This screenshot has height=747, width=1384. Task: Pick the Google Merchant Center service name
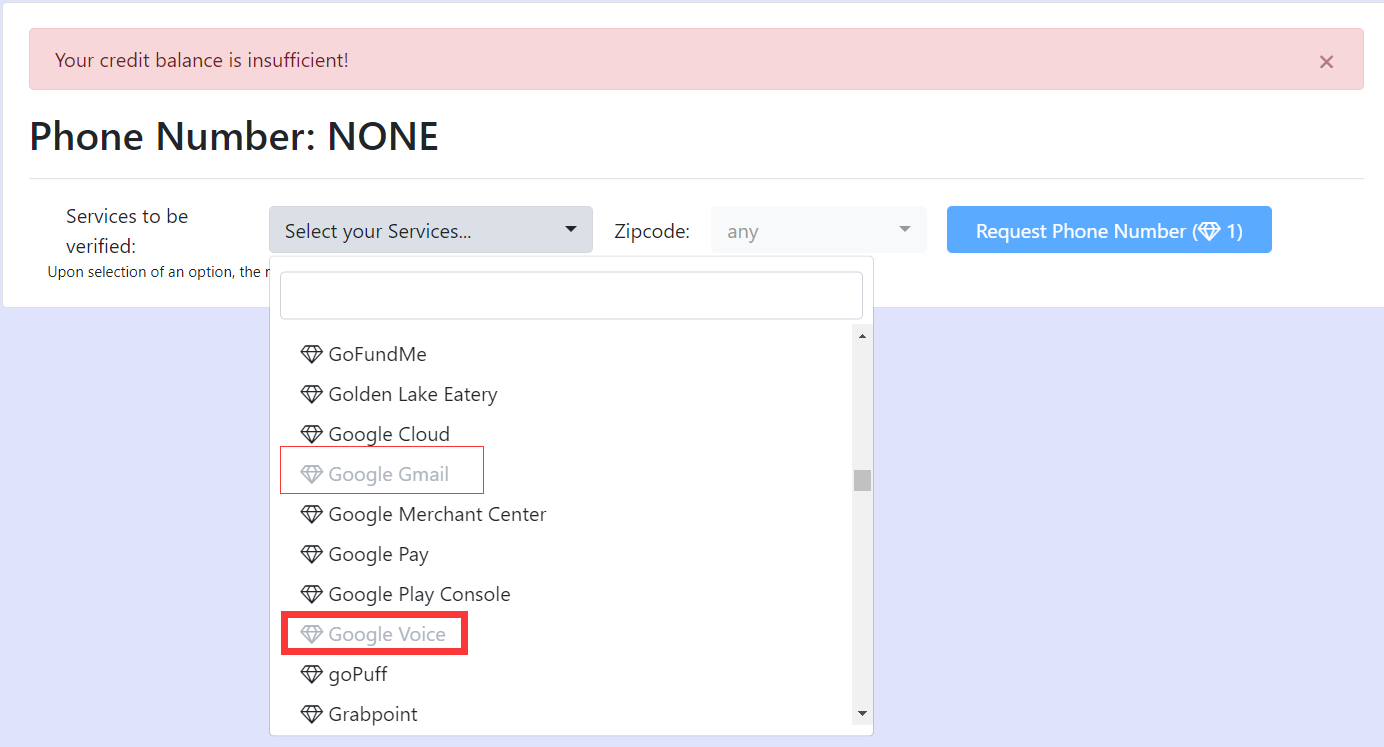click(437, 514)
